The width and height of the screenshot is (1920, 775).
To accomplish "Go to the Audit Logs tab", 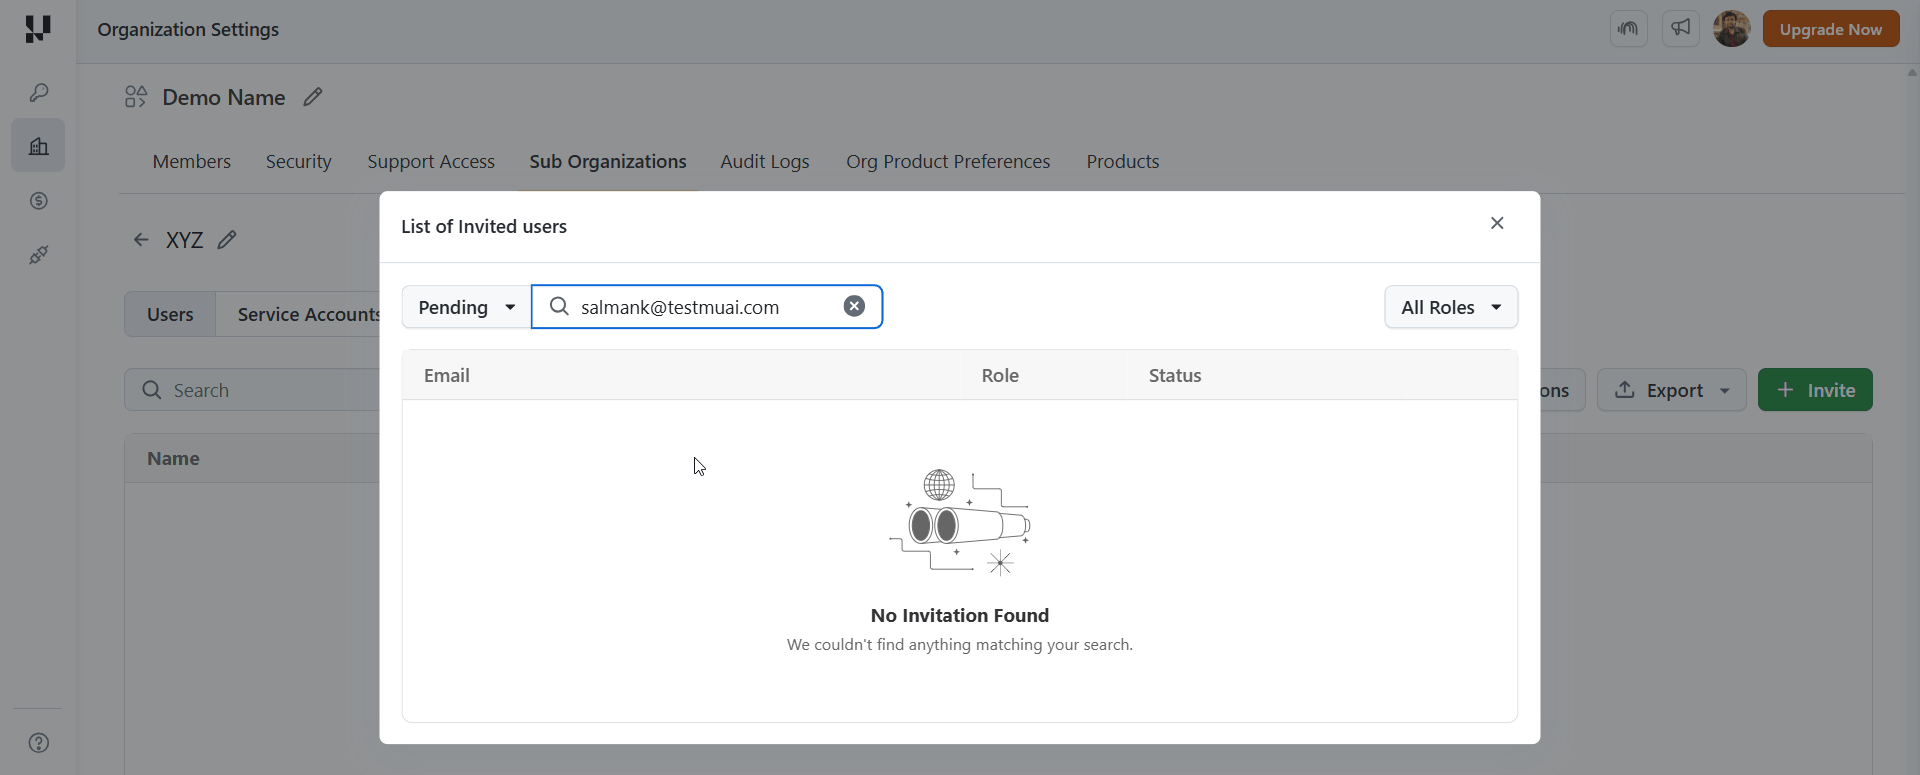I will point(765,161).
